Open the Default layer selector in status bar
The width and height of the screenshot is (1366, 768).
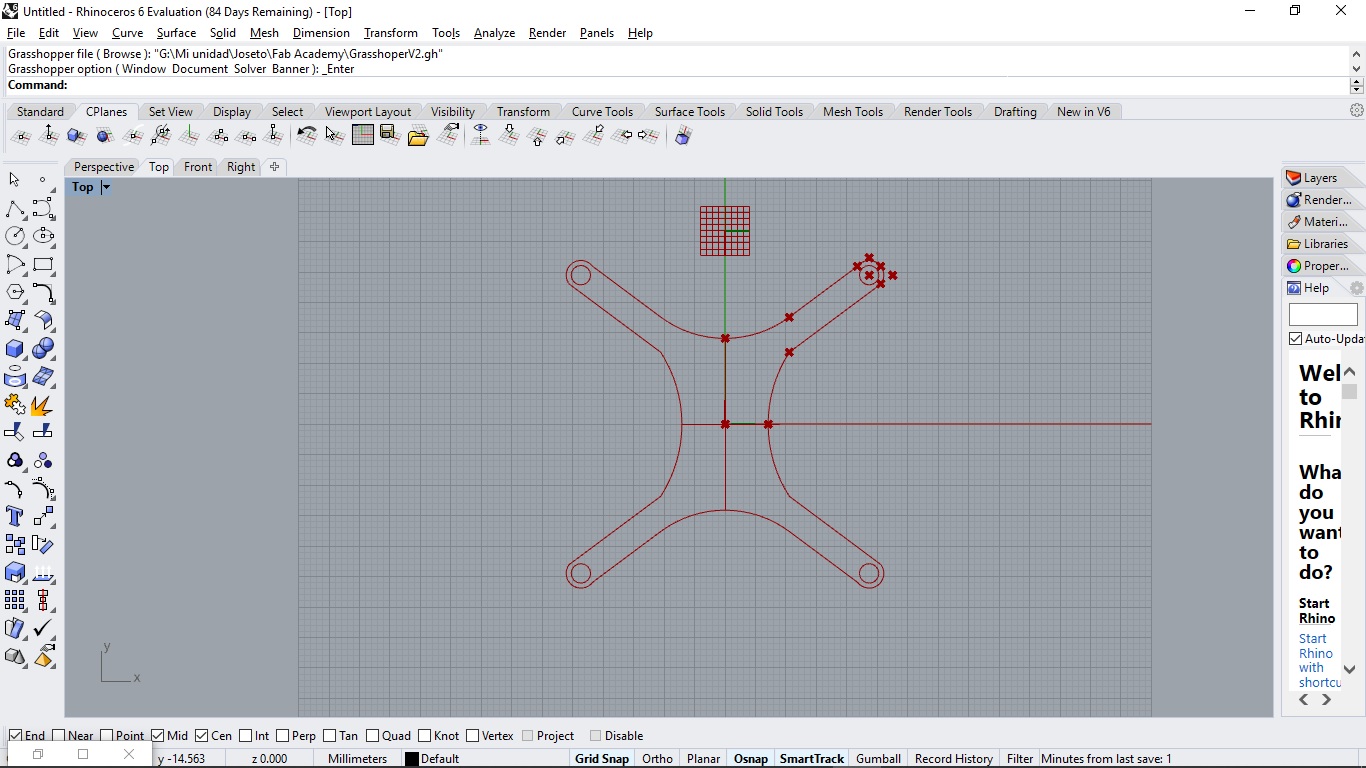[439, 759]
